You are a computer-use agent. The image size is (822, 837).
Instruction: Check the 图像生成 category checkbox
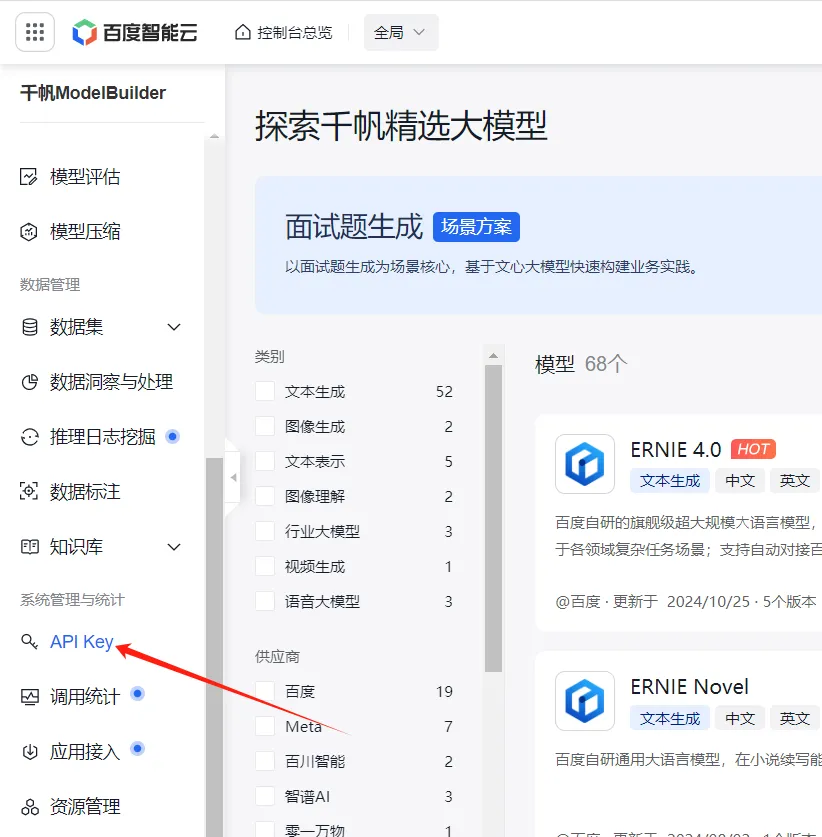(265, 426)
